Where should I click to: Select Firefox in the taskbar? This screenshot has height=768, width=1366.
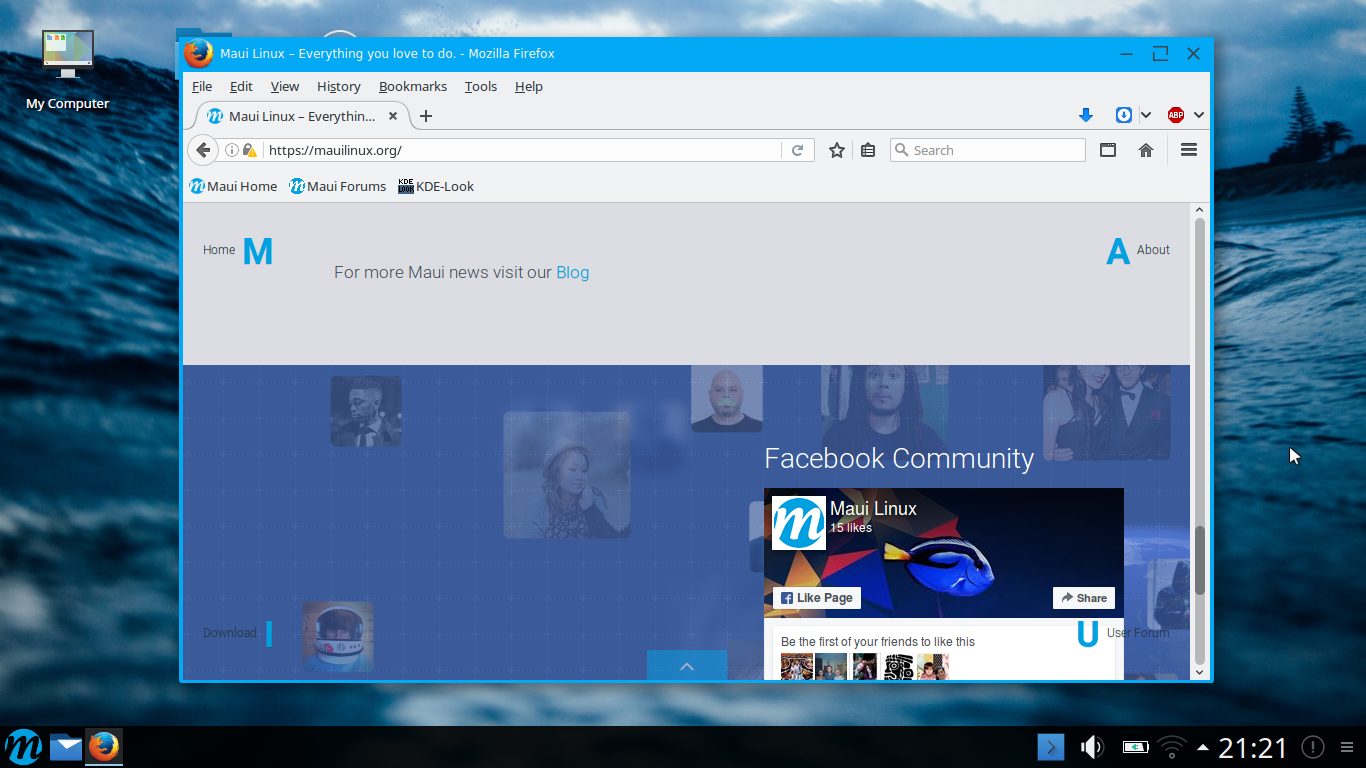pos(104,747)
